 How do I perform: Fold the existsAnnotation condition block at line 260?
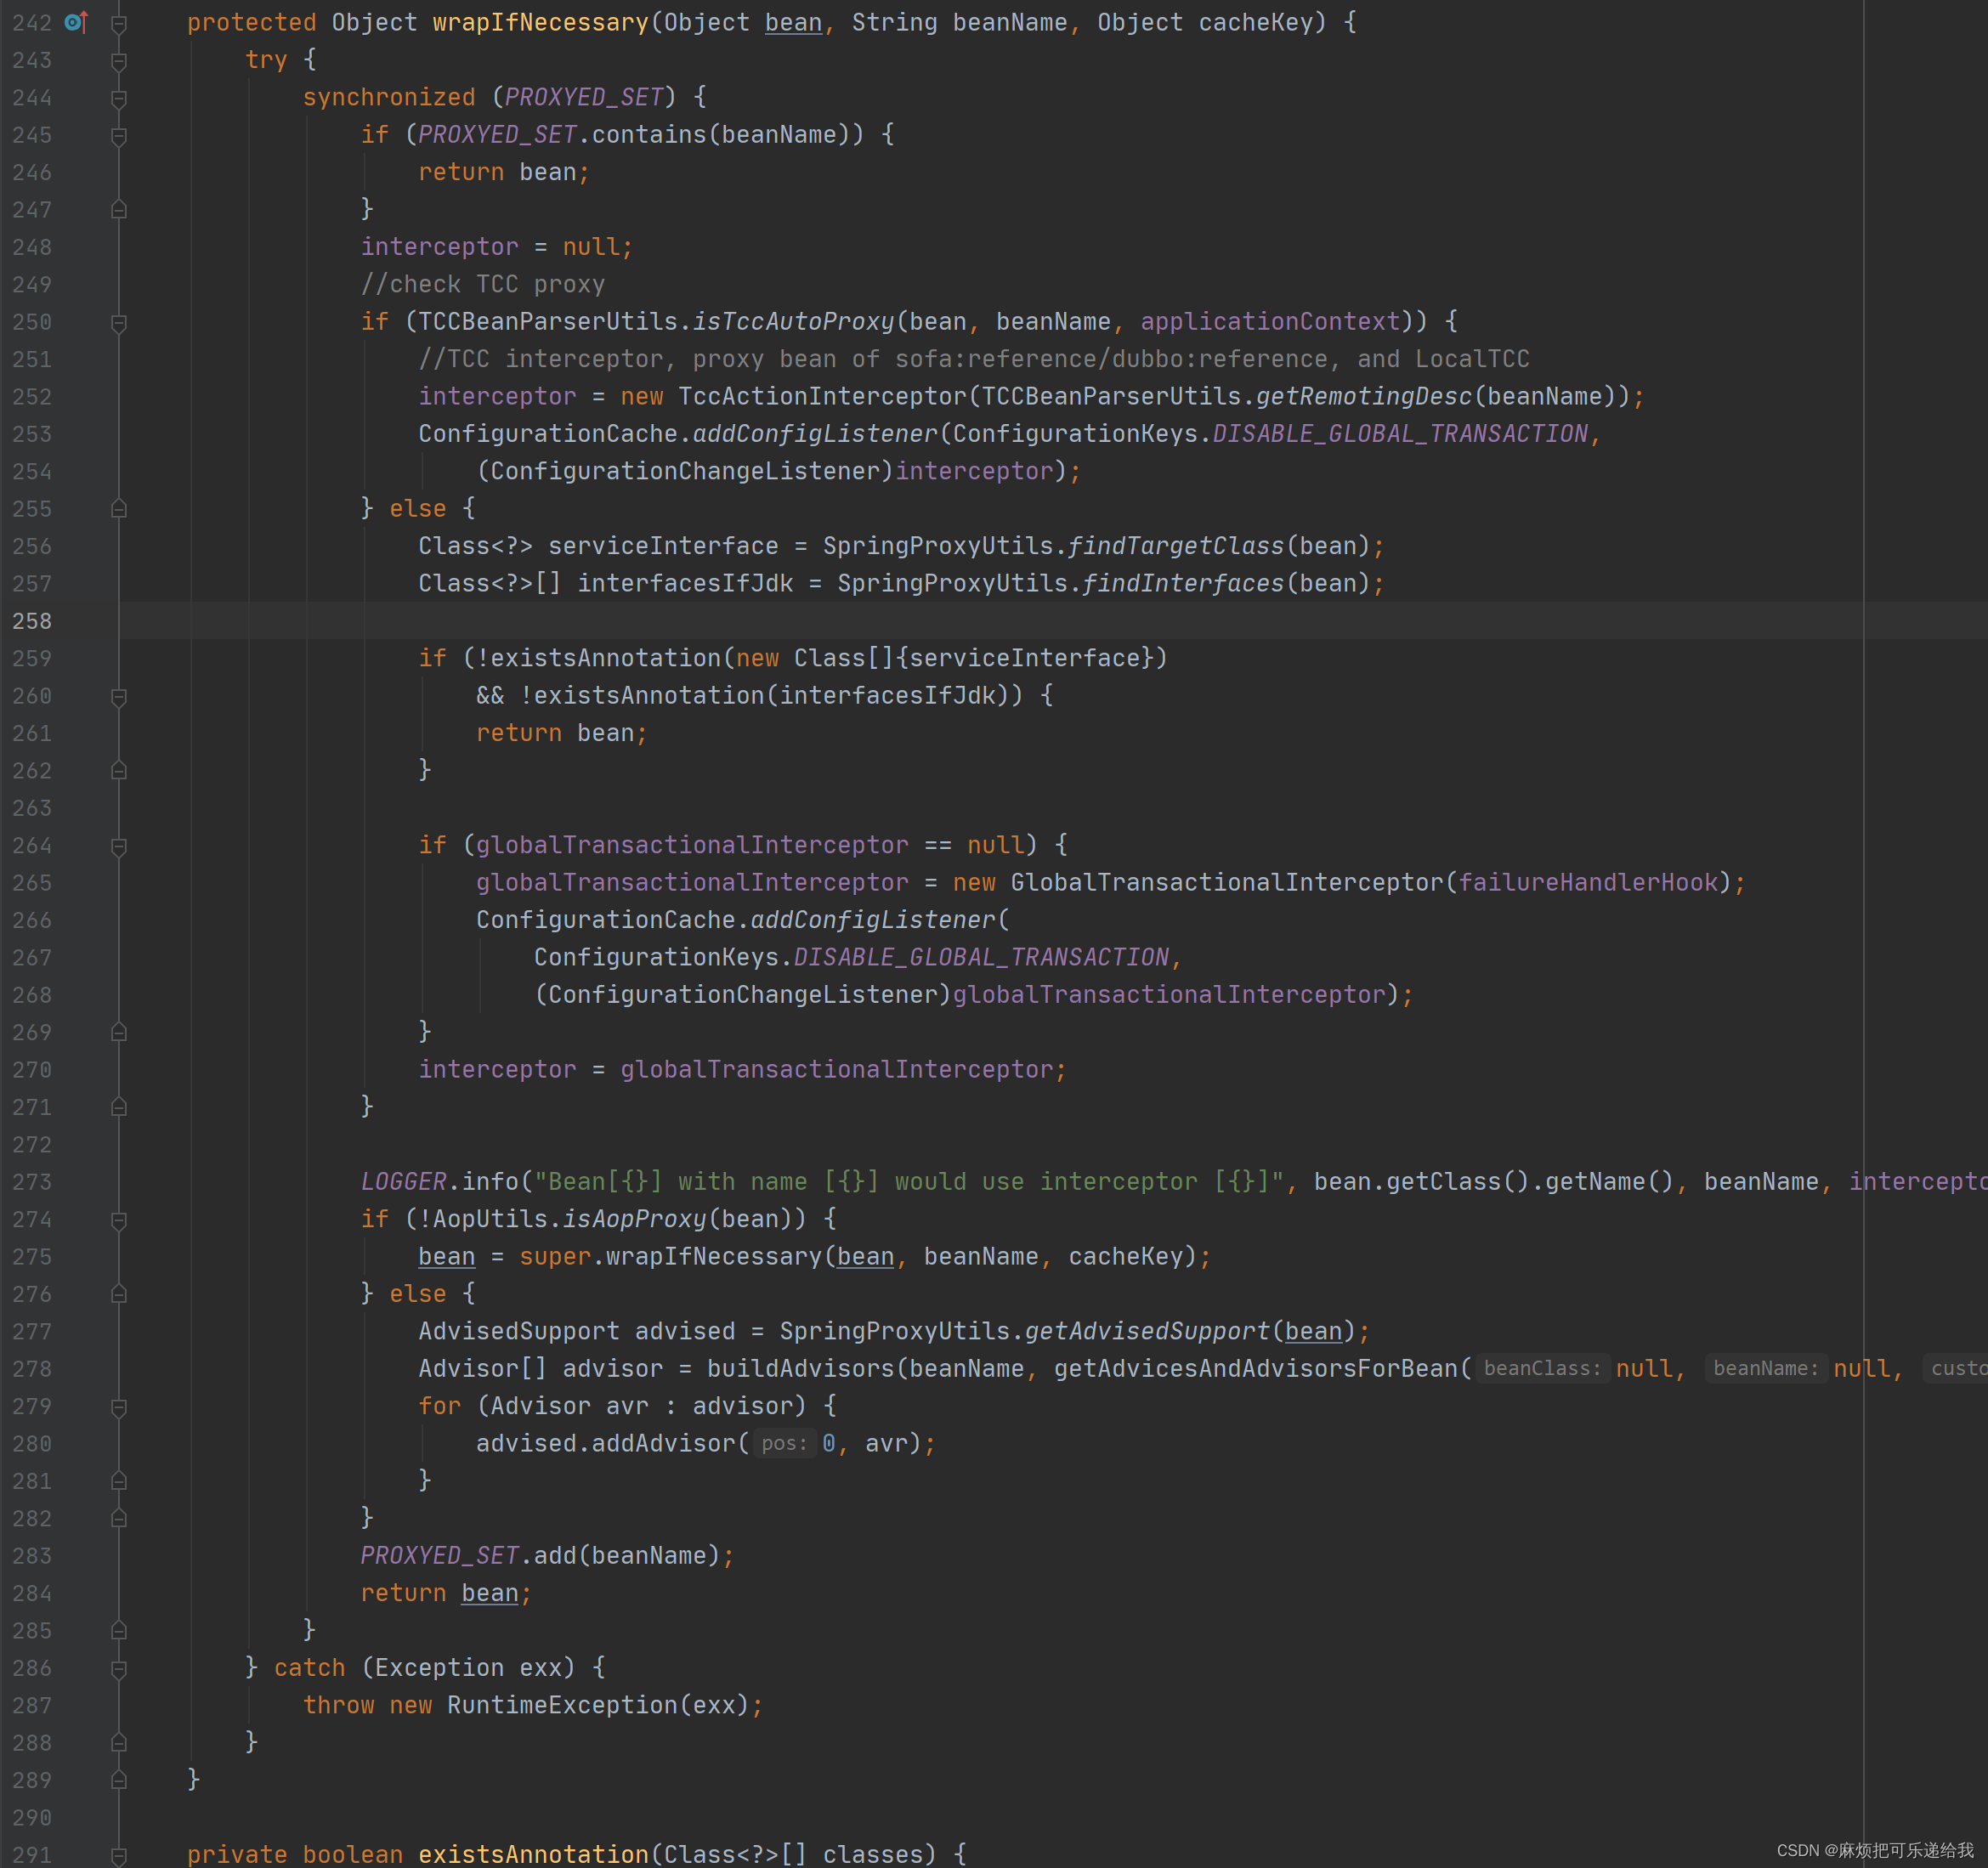(x=119, y=696)
